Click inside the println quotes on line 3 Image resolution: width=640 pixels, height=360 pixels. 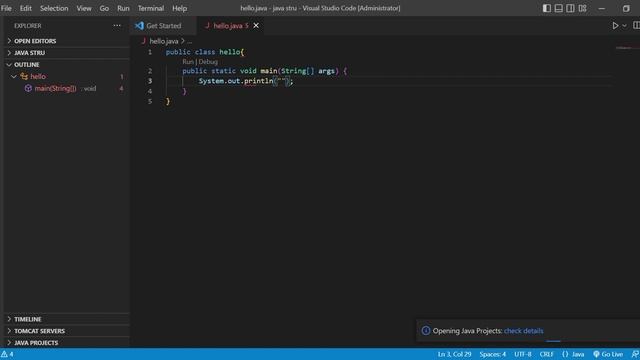(281, 81)
